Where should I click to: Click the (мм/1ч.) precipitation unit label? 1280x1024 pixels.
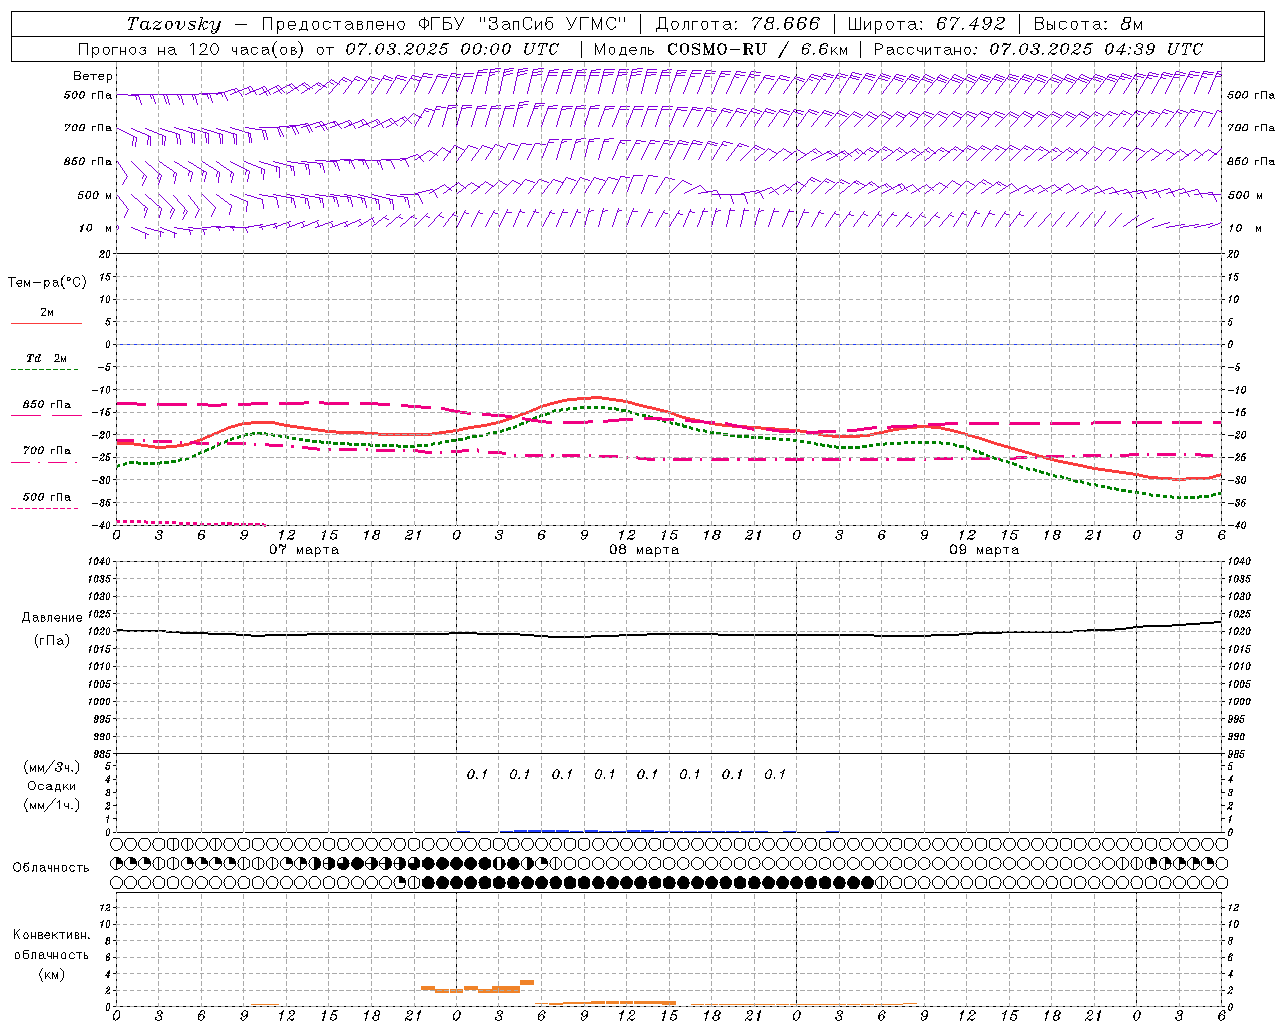tap(52, 805)
